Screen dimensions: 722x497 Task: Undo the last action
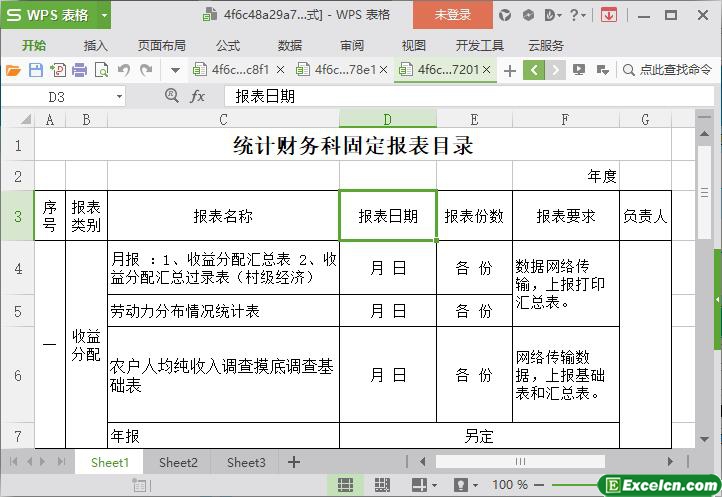pos(123,70)
